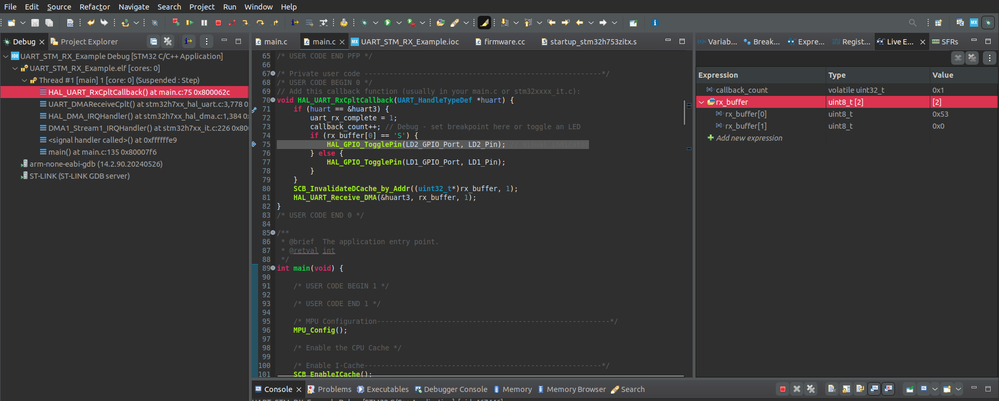This screenshot has width=999, height=401.
Task: Click the Terminate icon in Console toolbar
Action: [x=782, y=389]
